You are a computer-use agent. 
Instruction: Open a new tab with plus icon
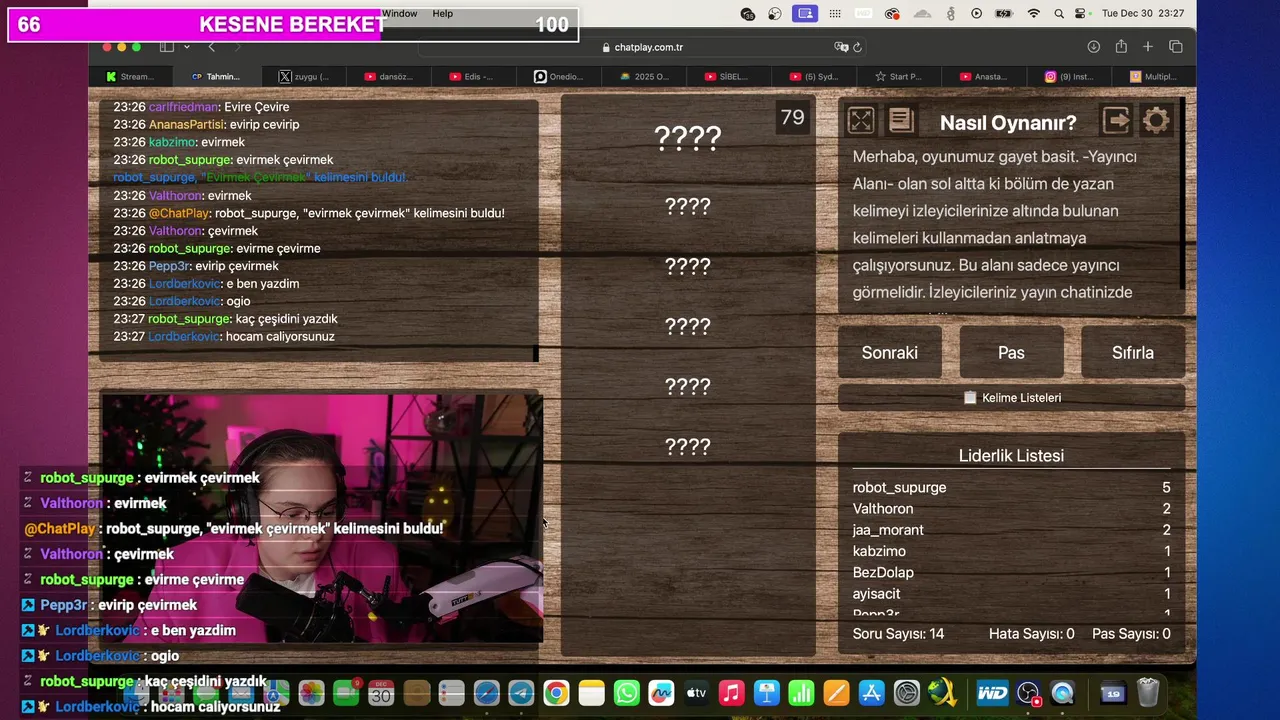point(1148,47)
